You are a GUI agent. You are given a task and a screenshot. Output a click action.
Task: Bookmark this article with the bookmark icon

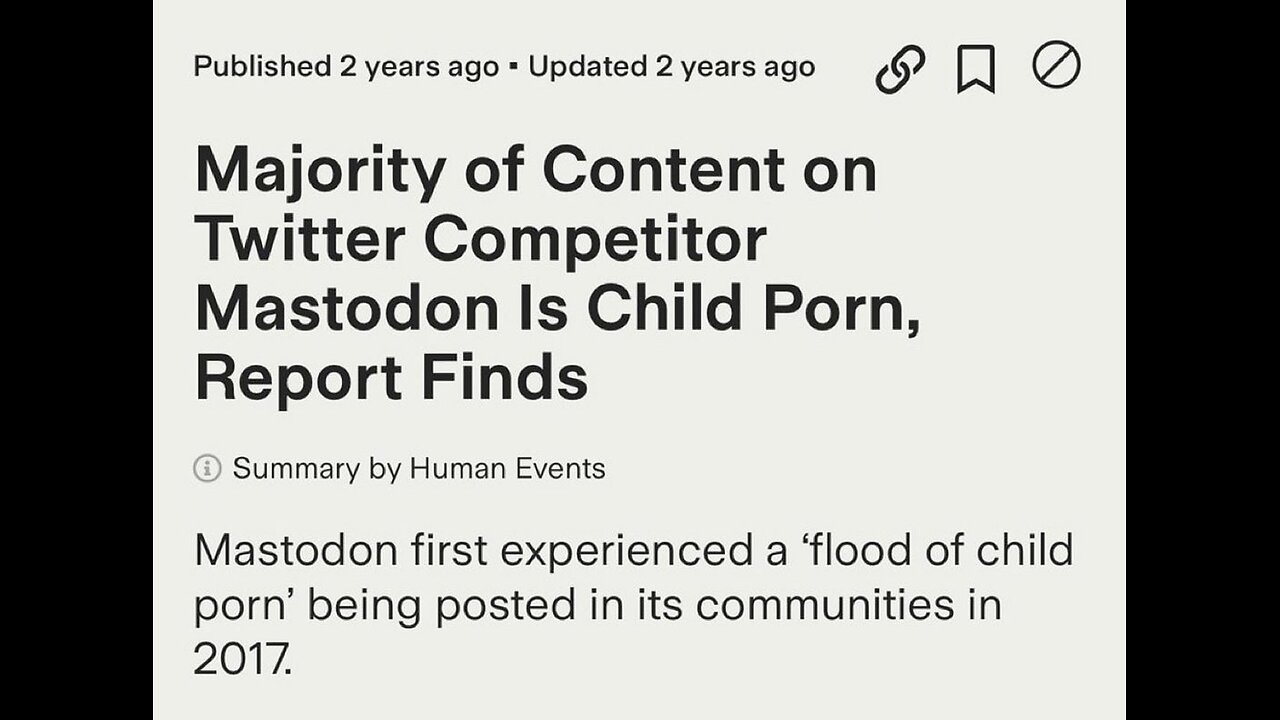point(976,70)
